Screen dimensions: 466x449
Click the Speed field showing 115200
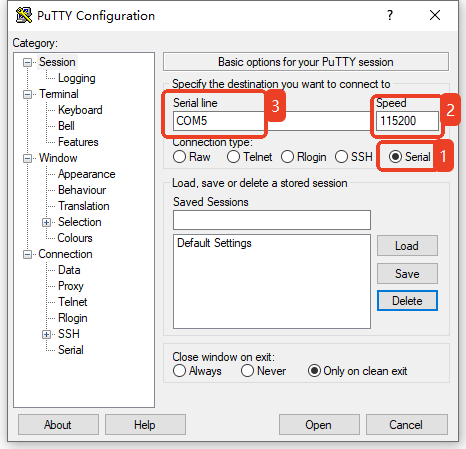click(x=407, y=121)
